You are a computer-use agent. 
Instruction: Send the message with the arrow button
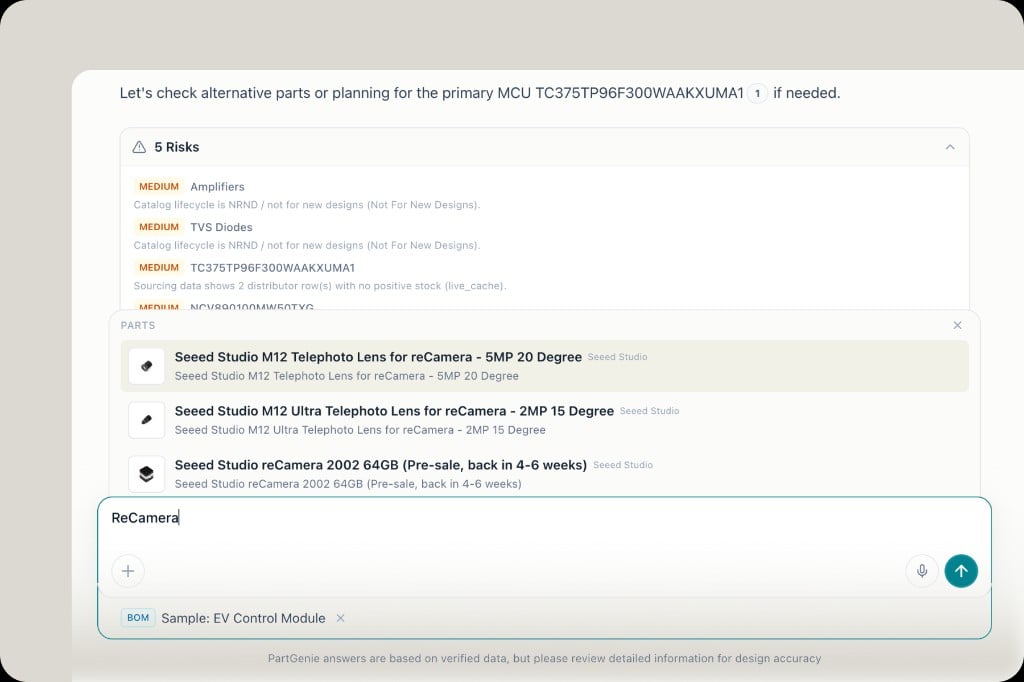(x=961, y=571)
